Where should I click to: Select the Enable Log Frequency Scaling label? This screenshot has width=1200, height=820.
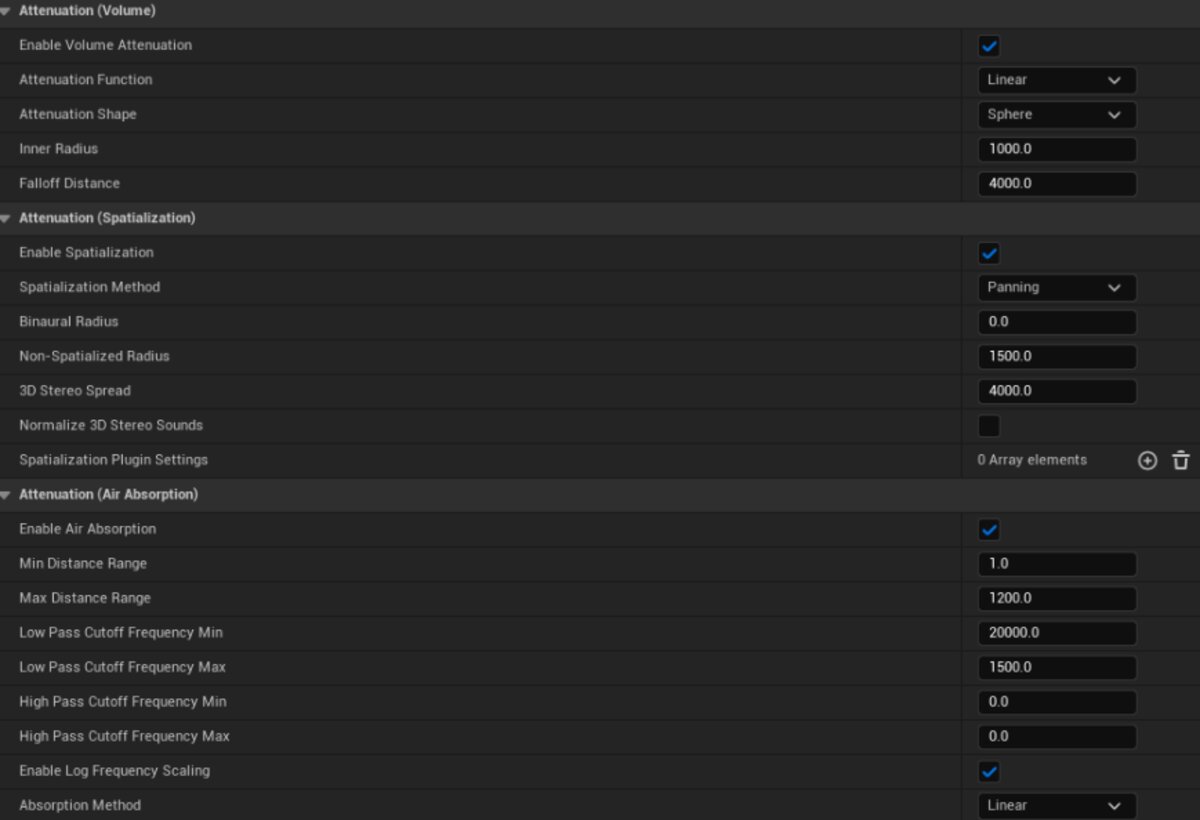coord(115,771)
